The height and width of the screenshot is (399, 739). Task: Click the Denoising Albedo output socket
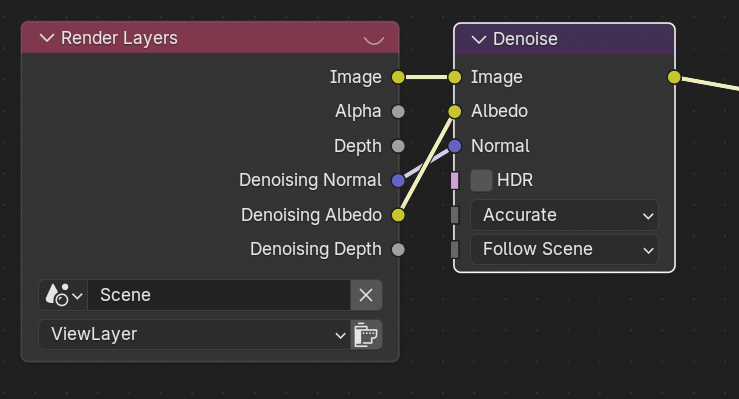(x=398, y=215)
